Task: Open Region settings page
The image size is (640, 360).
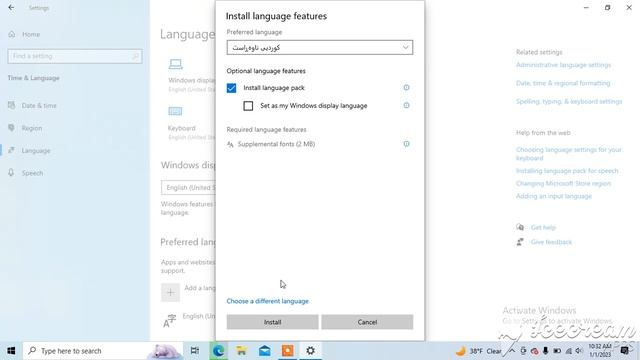Action: click(x=32, y=128)
